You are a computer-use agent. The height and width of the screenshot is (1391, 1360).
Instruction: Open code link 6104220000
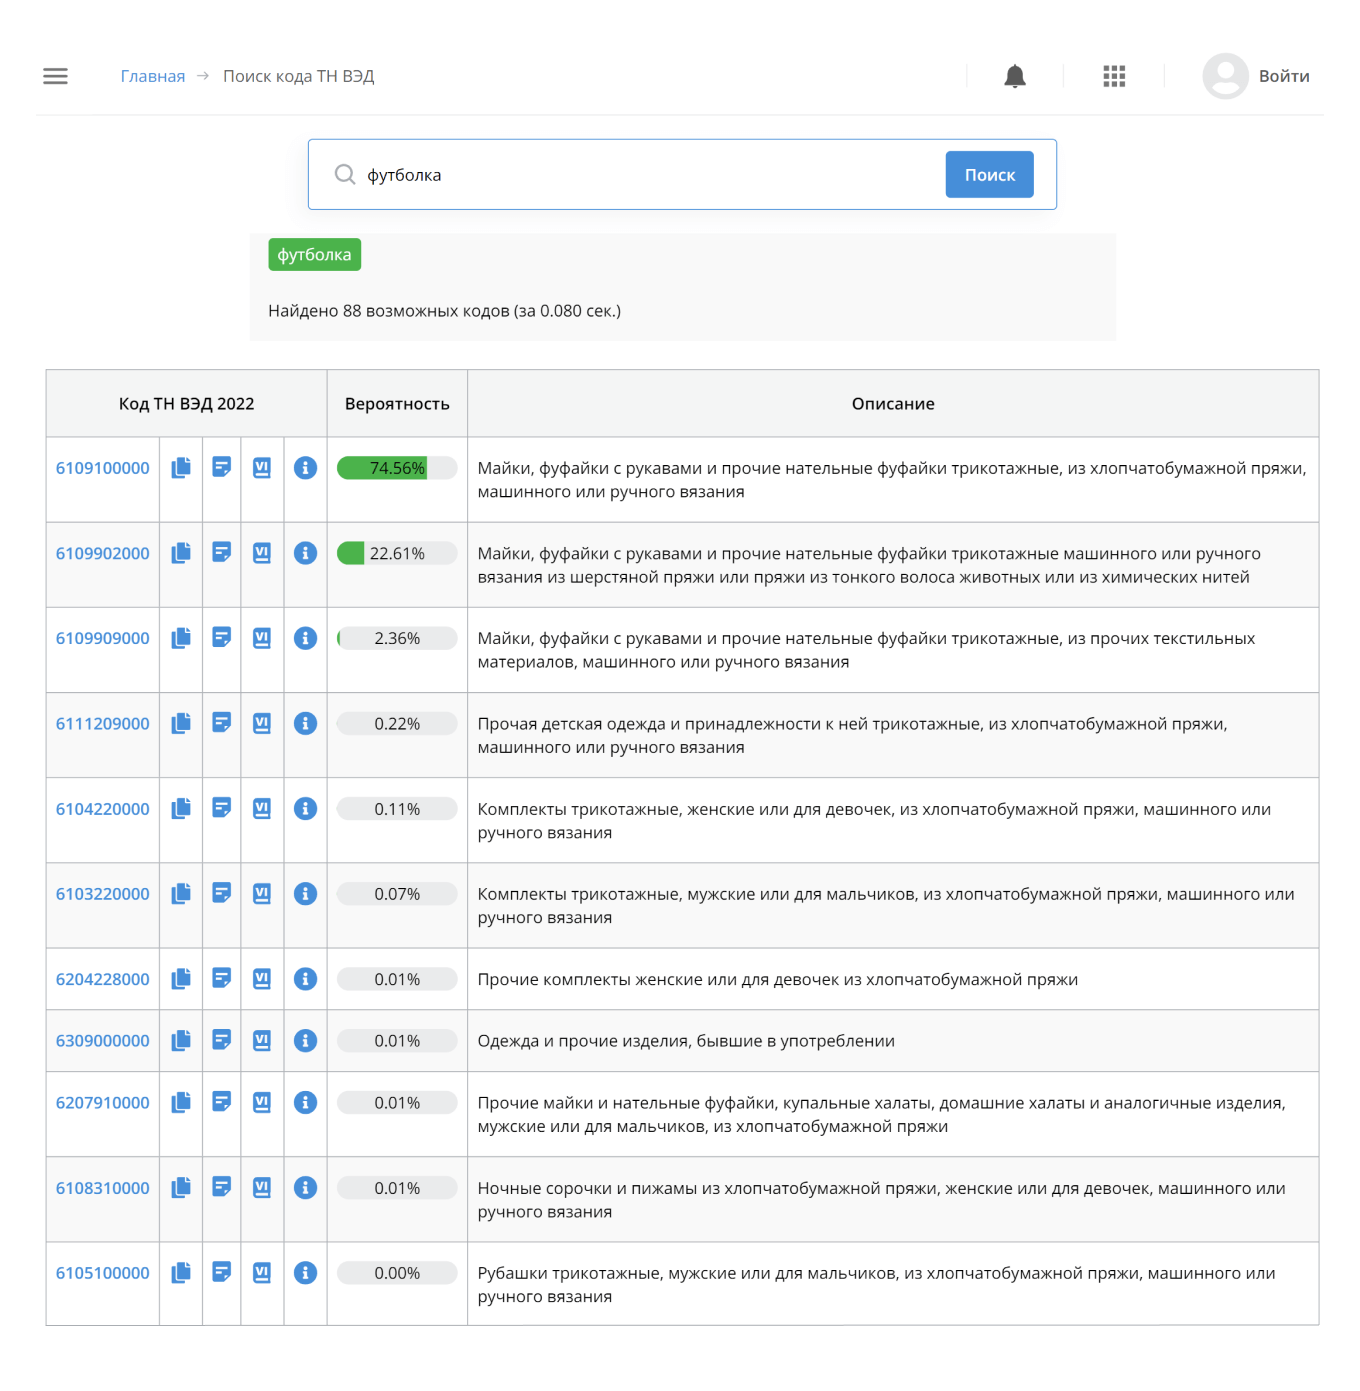[x=103, y=809]
